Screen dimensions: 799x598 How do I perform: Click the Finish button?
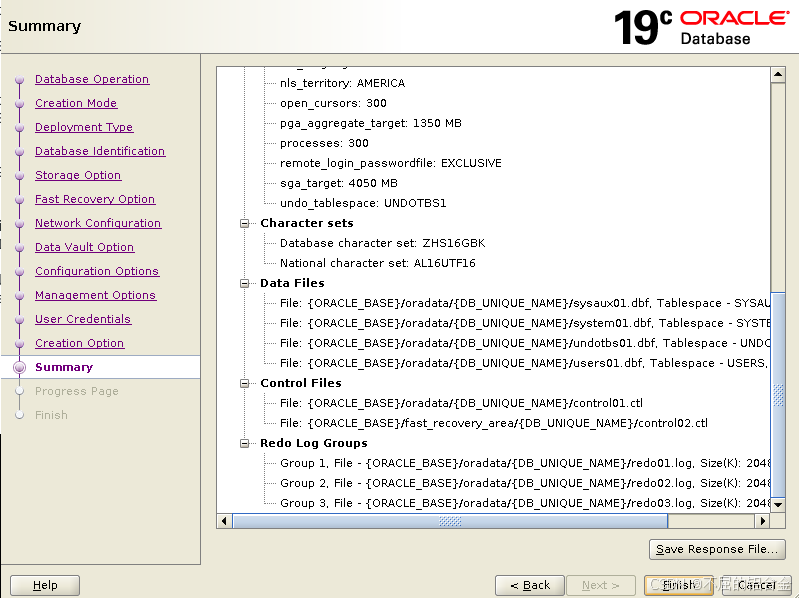pos(679,585)
